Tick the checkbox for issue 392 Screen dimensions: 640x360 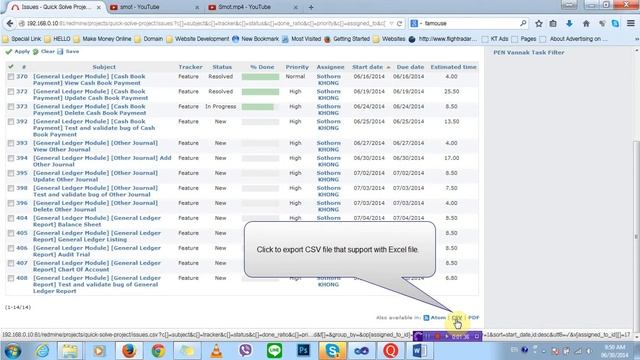pyautogui.click(x=11, y=122)
